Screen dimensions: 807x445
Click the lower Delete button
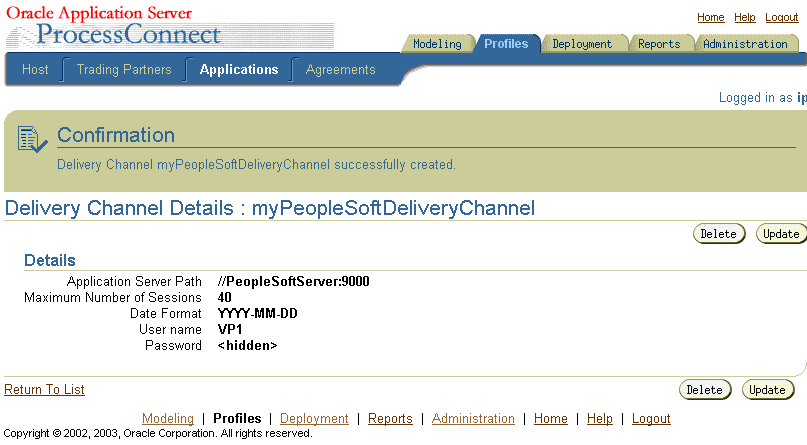click(705, 389)
